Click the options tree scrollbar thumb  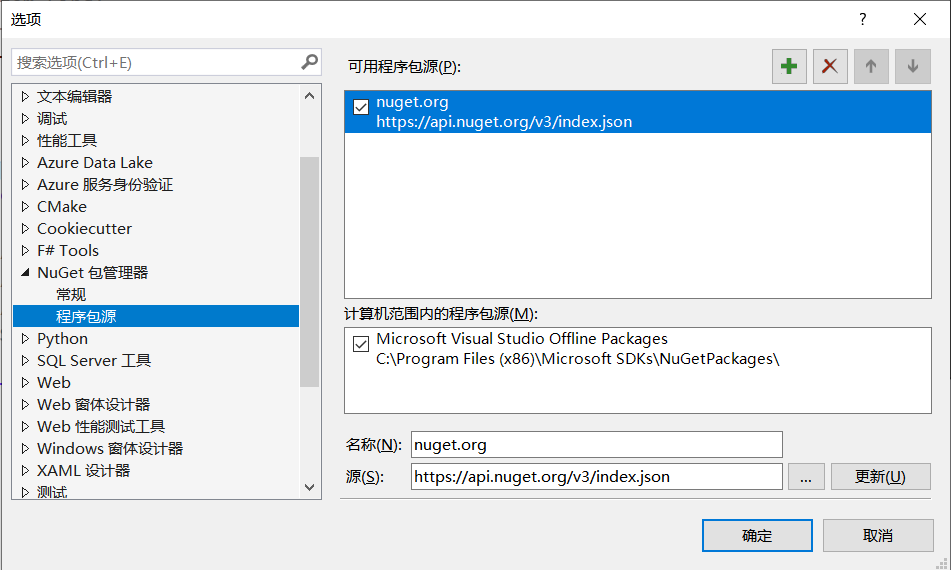(309, 272)
